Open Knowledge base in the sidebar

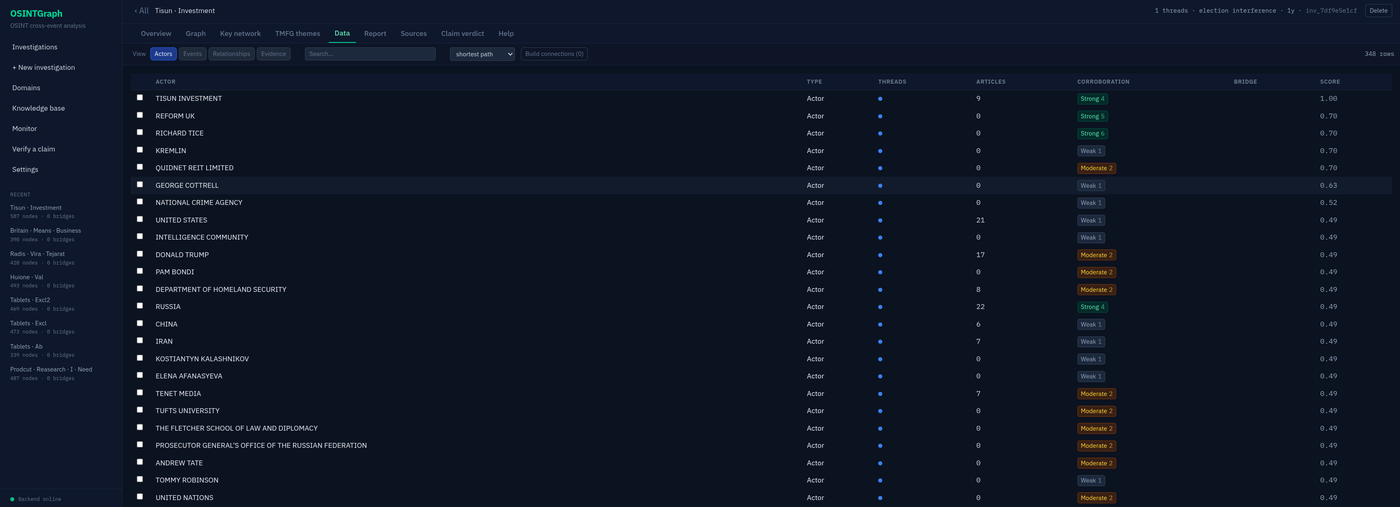point(38,108)
